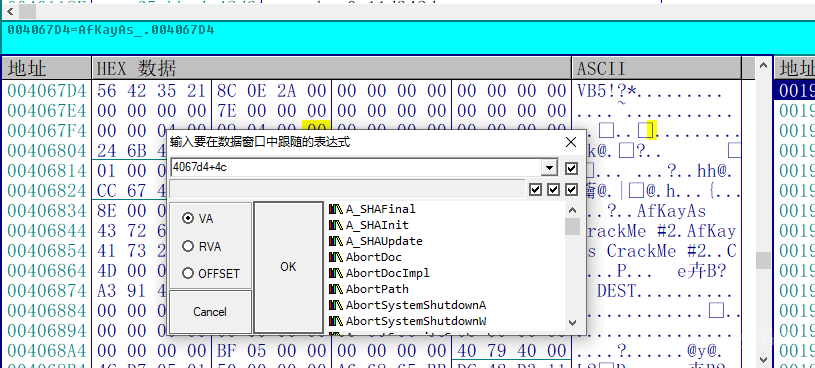This screenshot has width=815, height=368.
Task: Cancel the follow expression dialog
Action: point(210,312)
